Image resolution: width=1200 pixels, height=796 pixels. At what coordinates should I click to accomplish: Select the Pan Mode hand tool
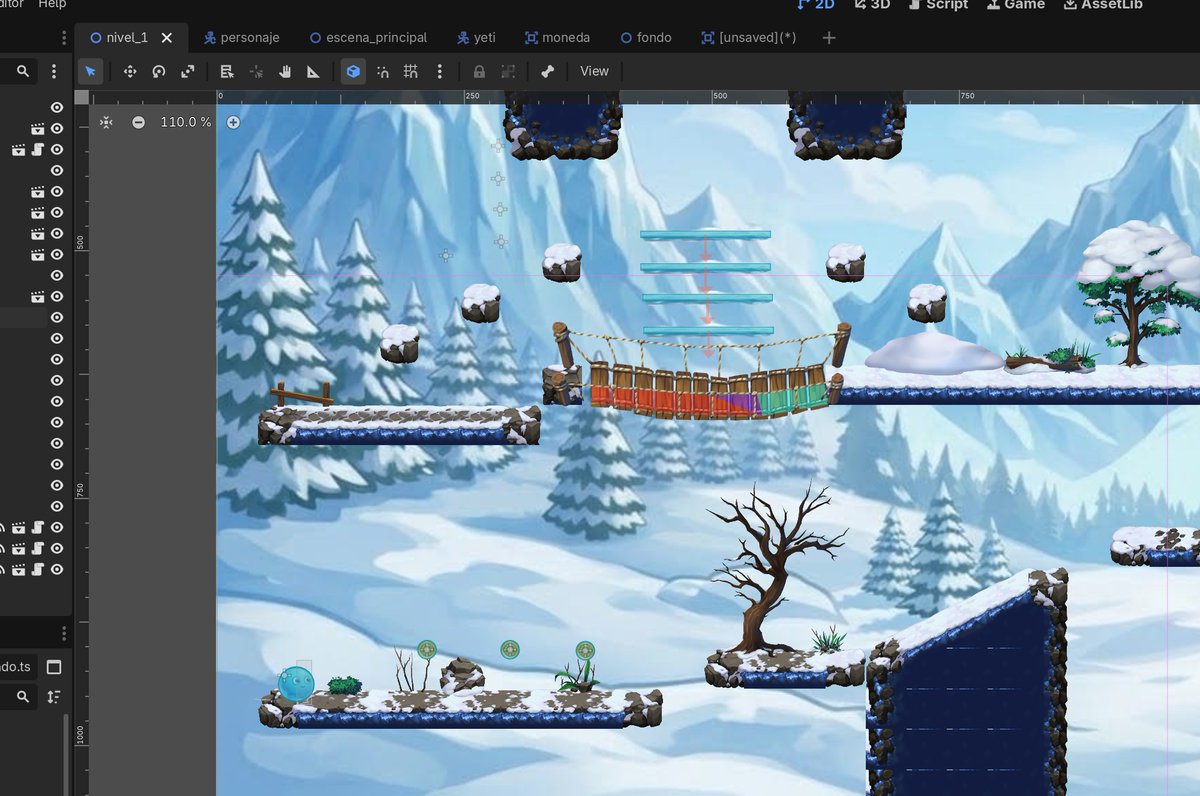click(285, 71)
